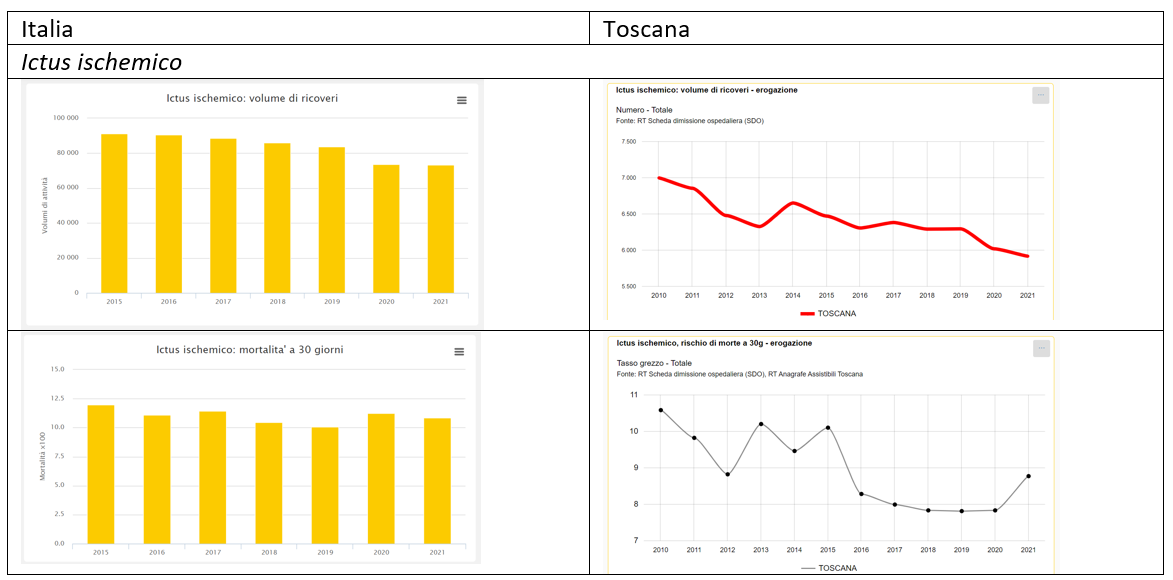Pick the 2010 data point on the rischio di morte line
Screen dimensions: 1173x580
(x=661, y=410)
